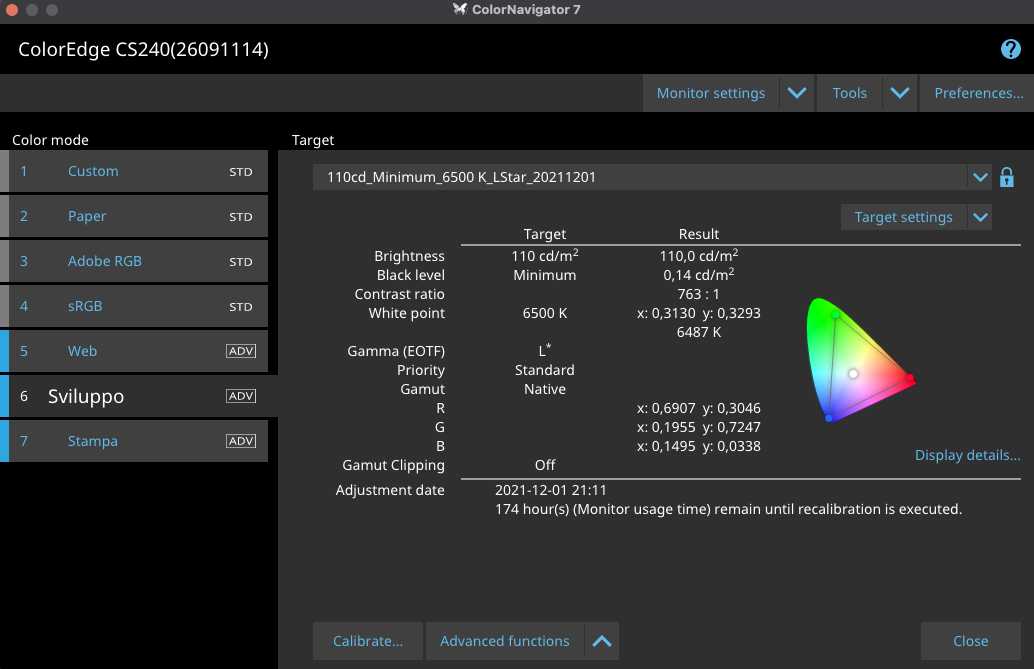Click the Gamma (EOTF) L* target value
The width and height of the screenshot is (1034, 669).
(x=545, y=350)
